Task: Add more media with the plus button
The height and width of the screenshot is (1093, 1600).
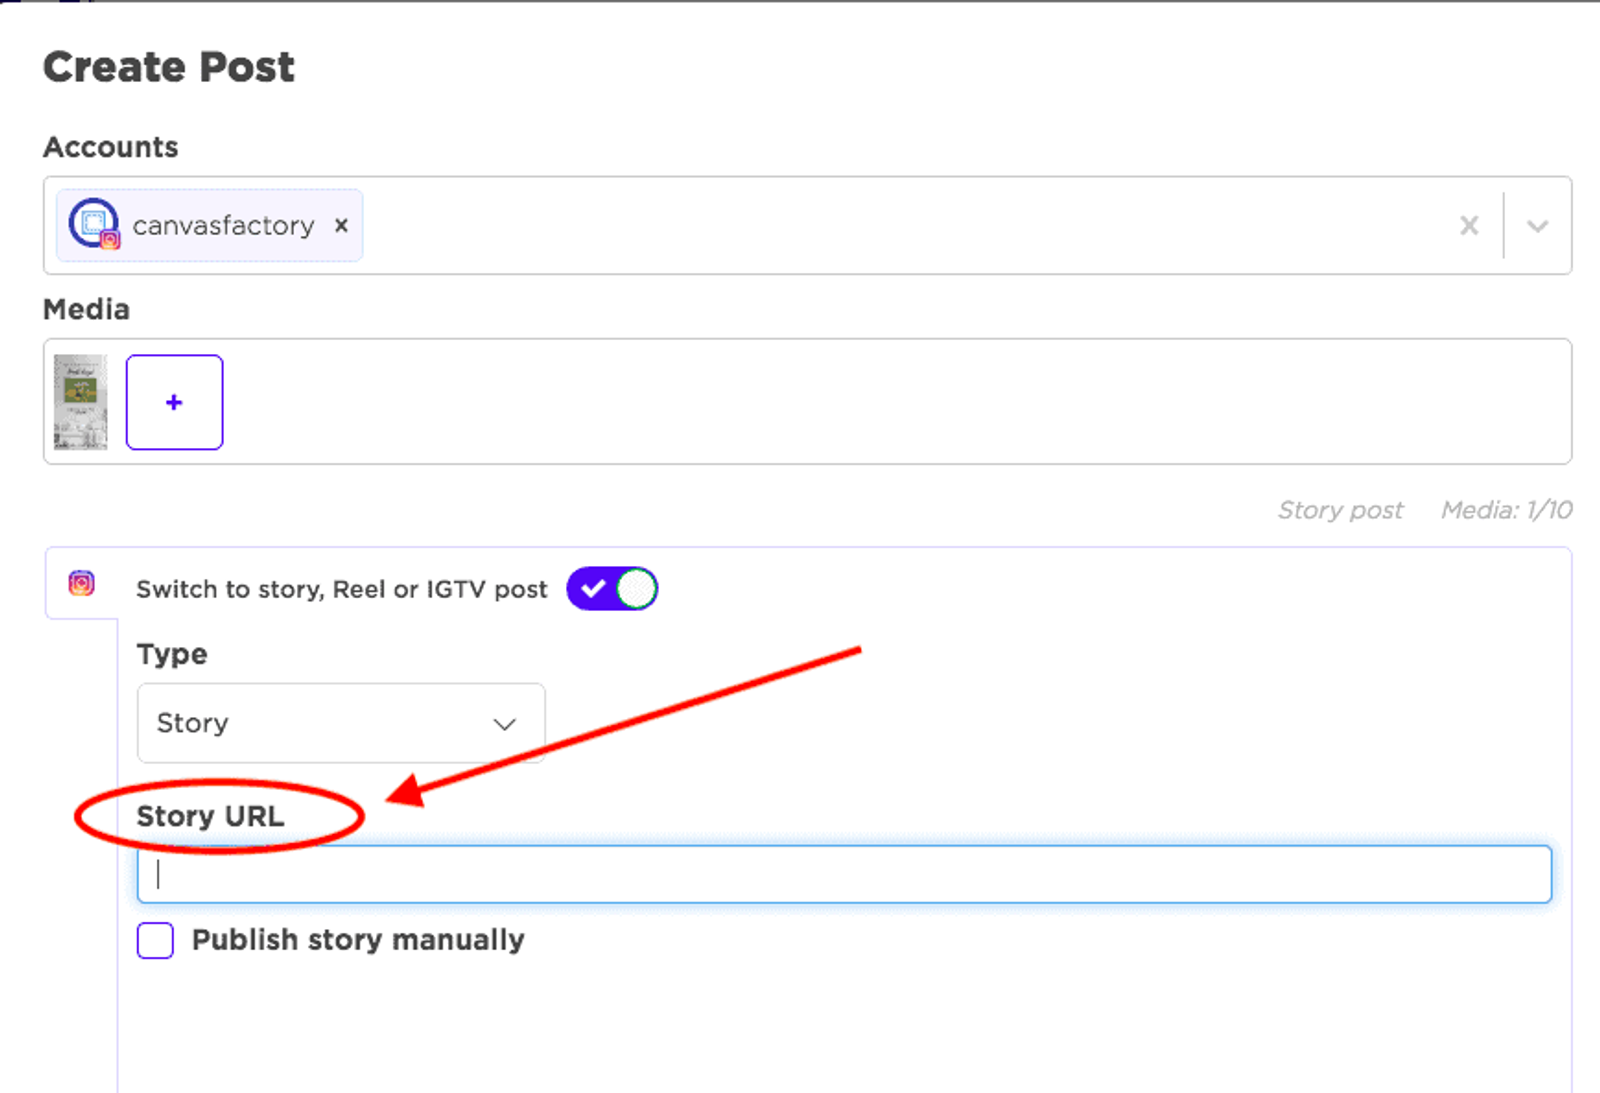Action: (x=174, y=402)
